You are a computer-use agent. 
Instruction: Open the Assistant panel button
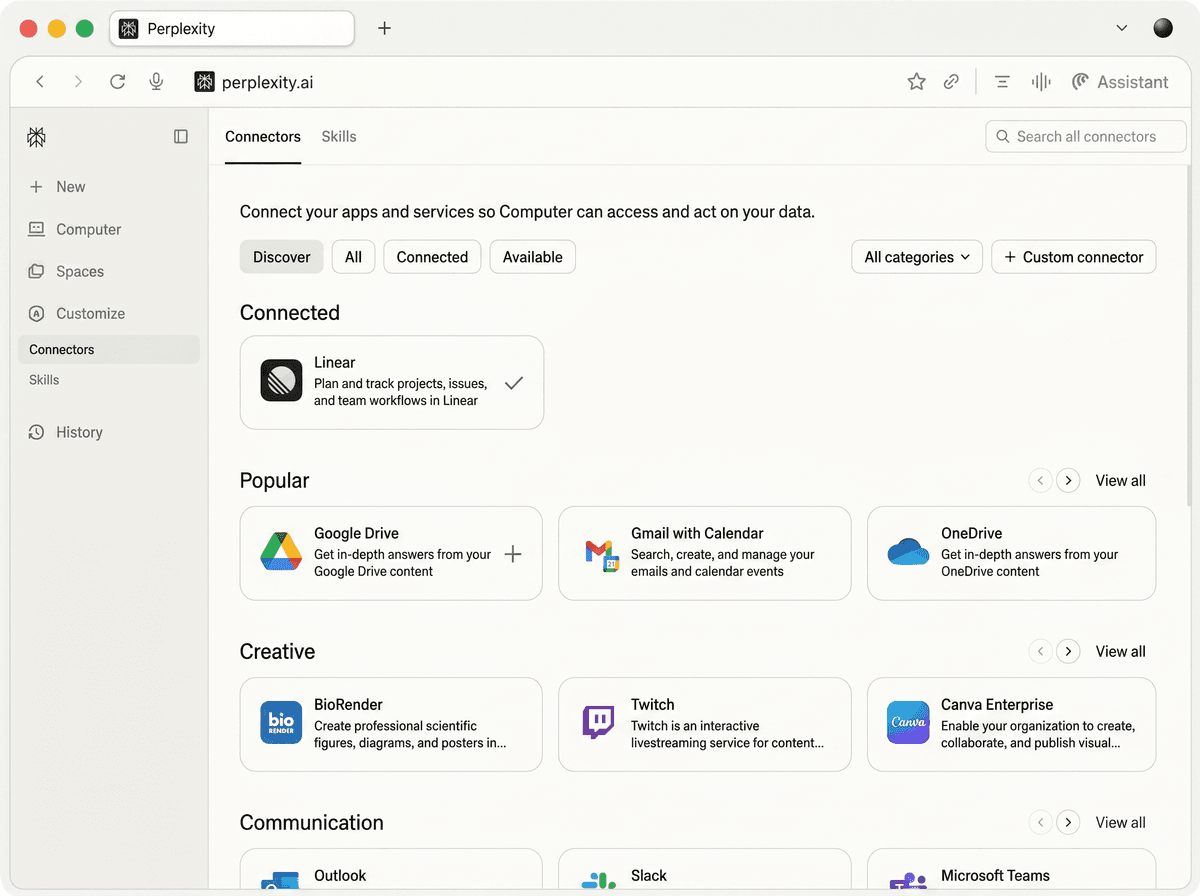tap(1120, 82)
